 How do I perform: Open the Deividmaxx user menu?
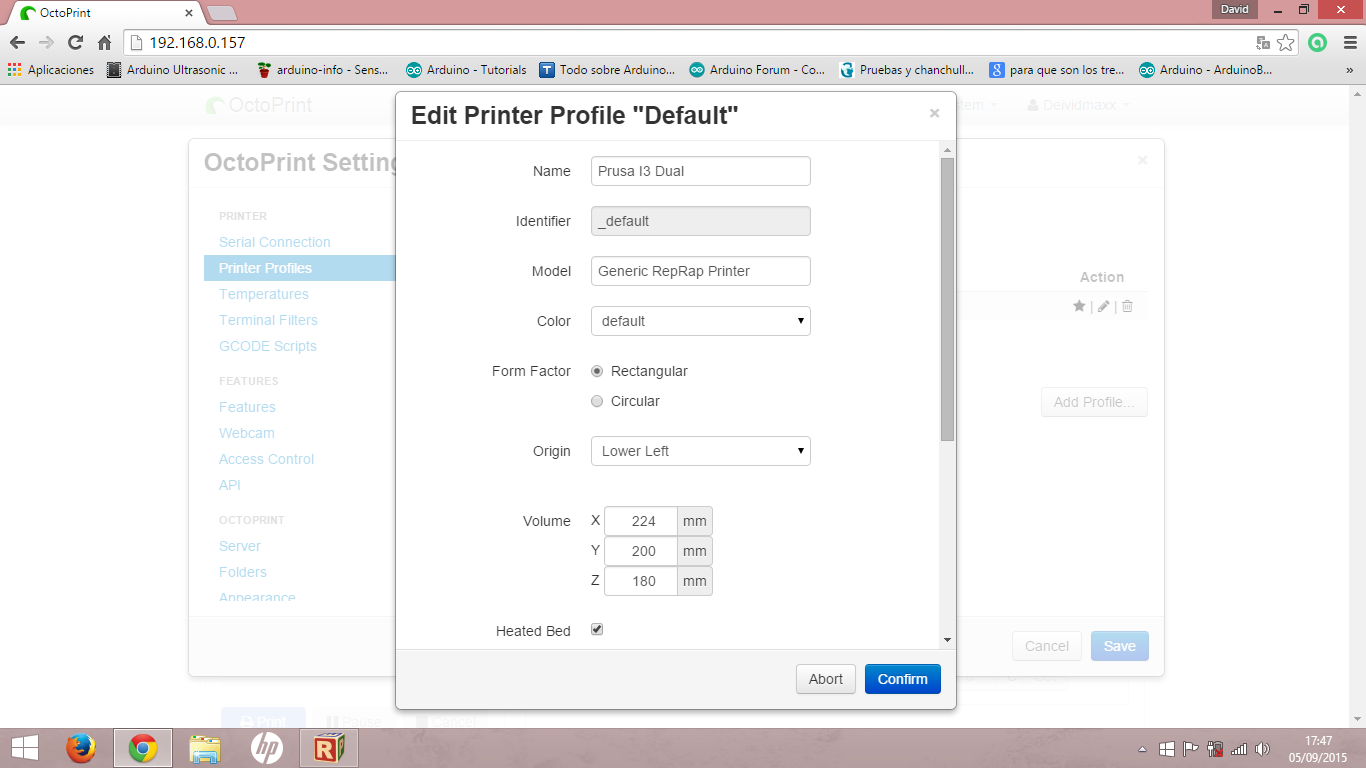coord(1079,105)
